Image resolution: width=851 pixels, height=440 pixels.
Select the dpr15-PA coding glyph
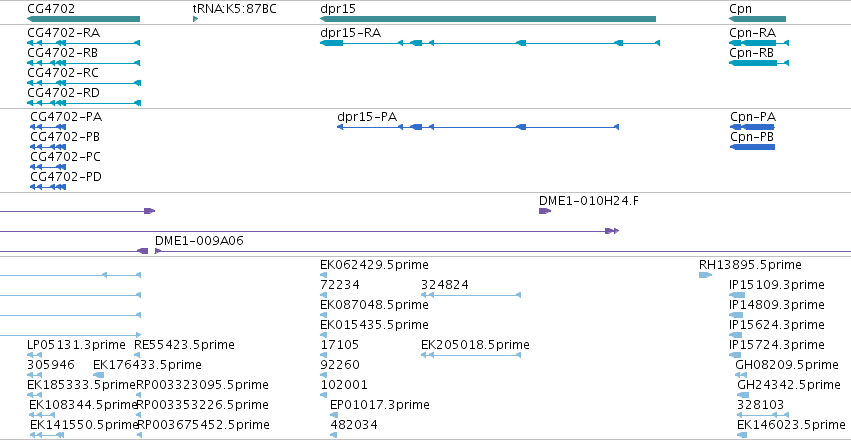(x=478, y=127)
